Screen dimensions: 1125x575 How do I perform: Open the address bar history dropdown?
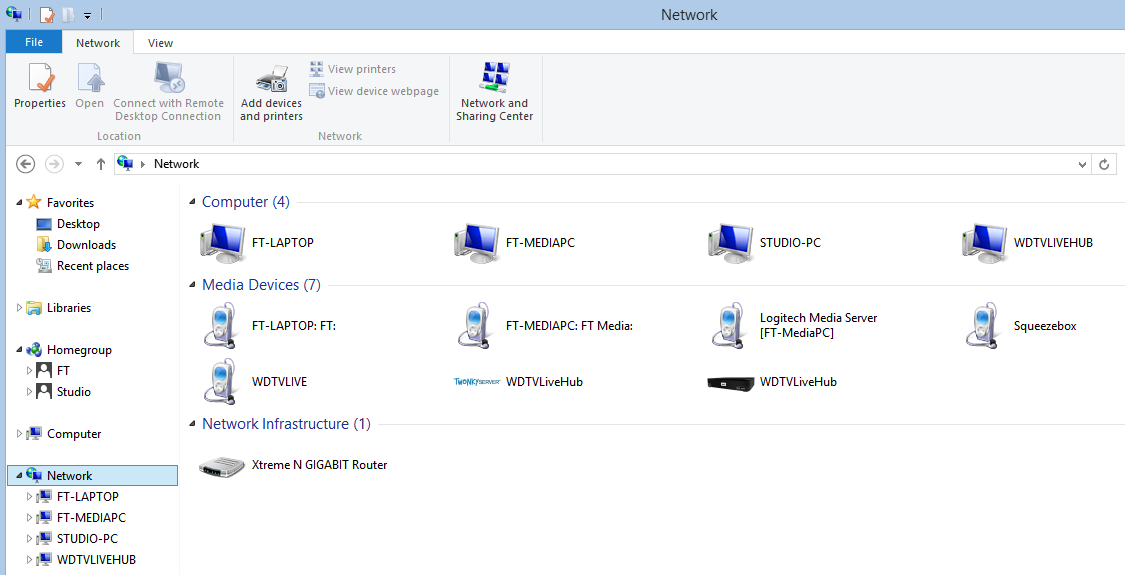1083,164
